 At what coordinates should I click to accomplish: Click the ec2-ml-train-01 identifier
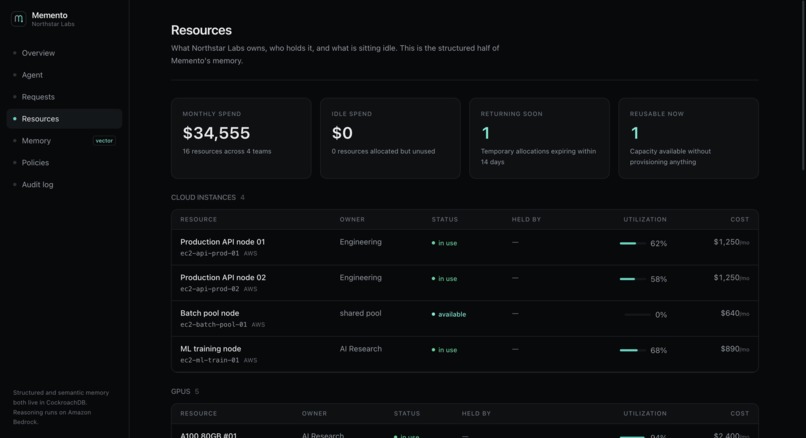pos(210,360)
